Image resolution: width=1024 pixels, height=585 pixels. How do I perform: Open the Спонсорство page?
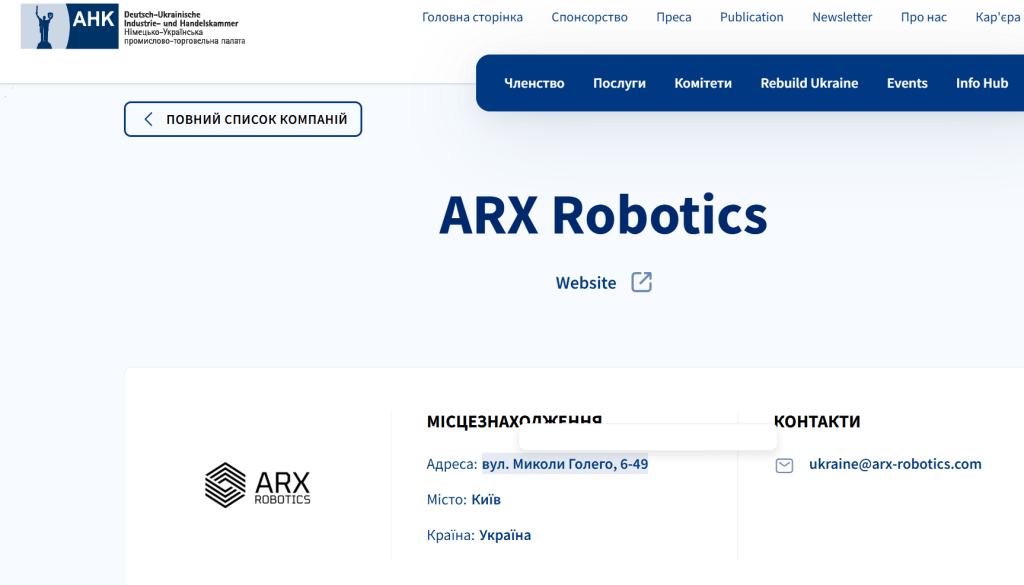click(589, 17)
